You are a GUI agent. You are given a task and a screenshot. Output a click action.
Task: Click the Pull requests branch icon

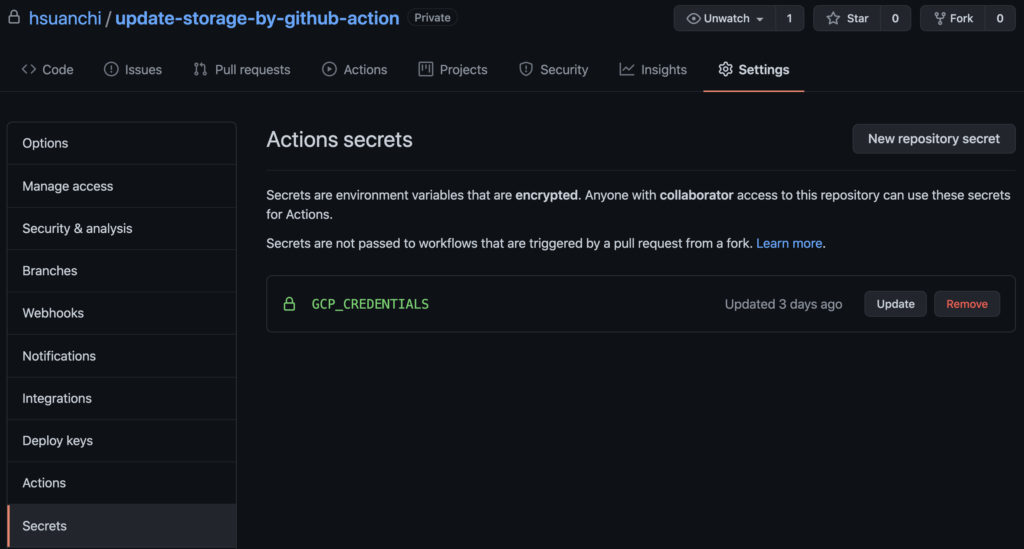point(200,69)
